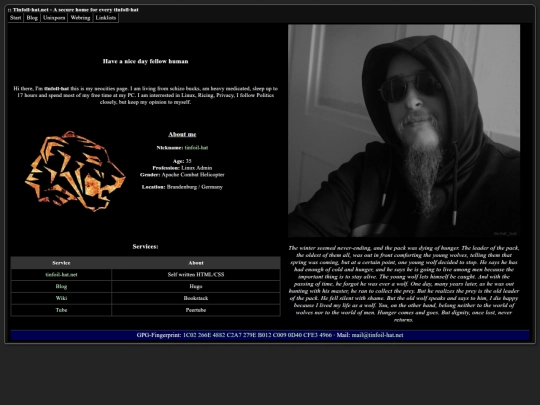
Task: Click the 'Service' table column header
Action: tap(61, 263)
